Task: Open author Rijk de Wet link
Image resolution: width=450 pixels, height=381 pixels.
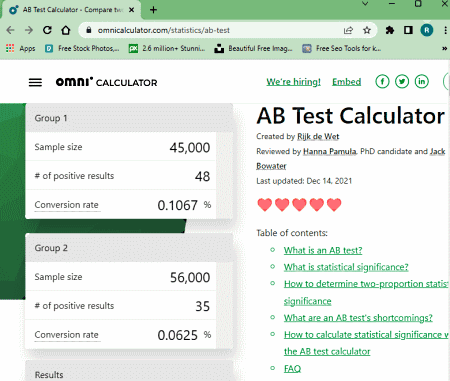Action: [318, 137]
